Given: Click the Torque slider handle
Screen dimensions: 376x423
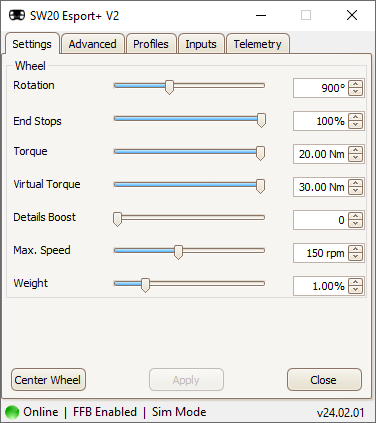Looking at the screenshot, I should (260, 153).
